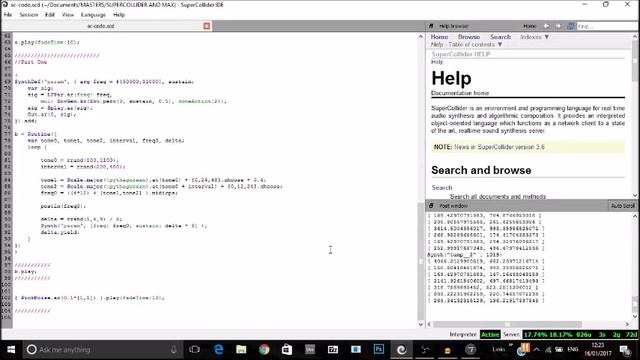Click the Help browser dock panel icon
This screenshot has height=360, width=640.
(x=431, y=26)
